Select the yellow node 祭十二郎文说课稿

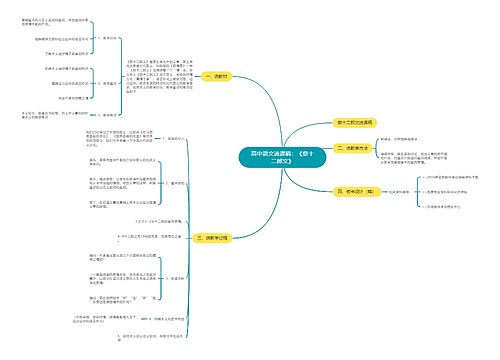pyautogui.click(x=355, y=123)
